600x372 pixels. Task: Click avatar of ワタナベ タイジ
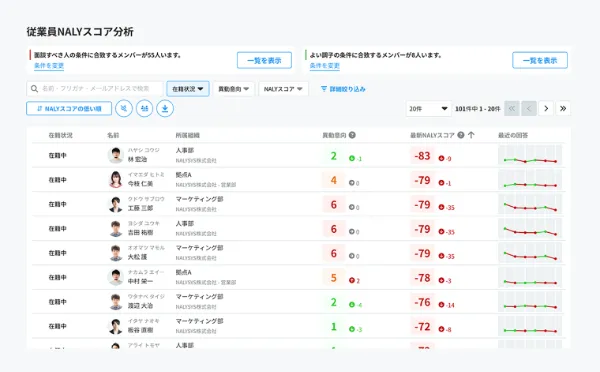[116, 302]
